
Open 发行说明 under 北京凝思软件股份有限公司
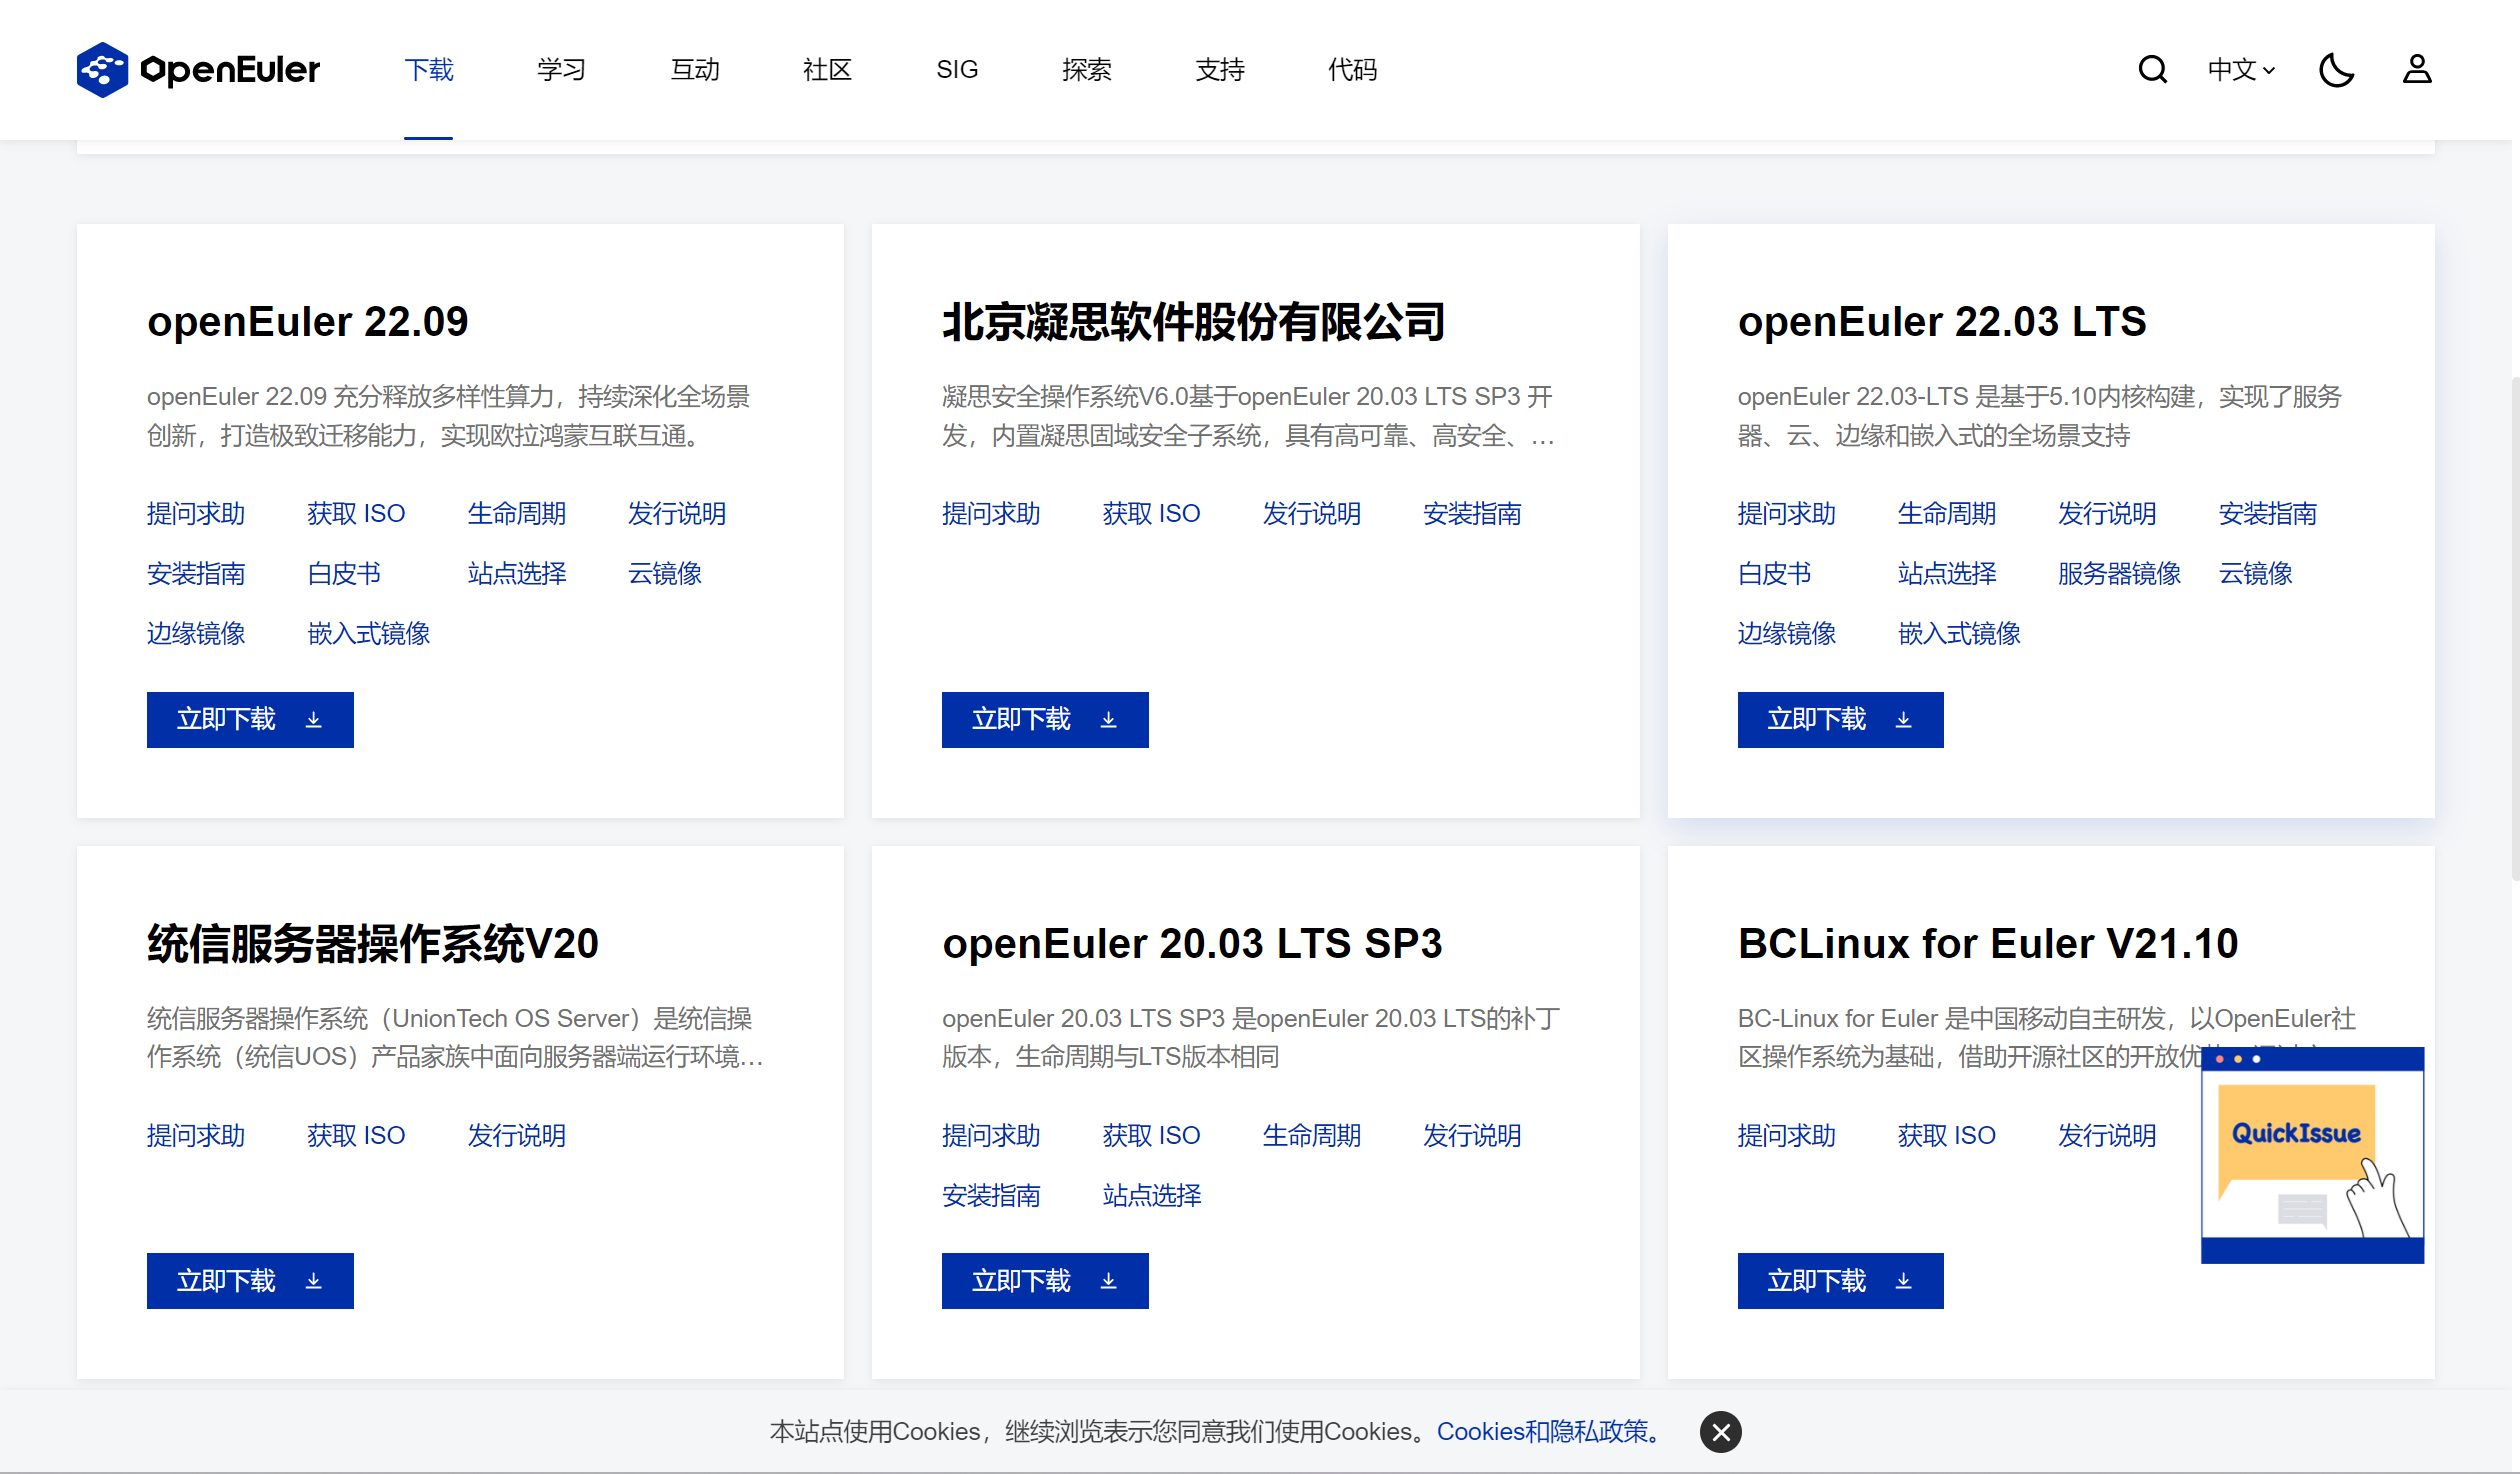(1312, 513)
